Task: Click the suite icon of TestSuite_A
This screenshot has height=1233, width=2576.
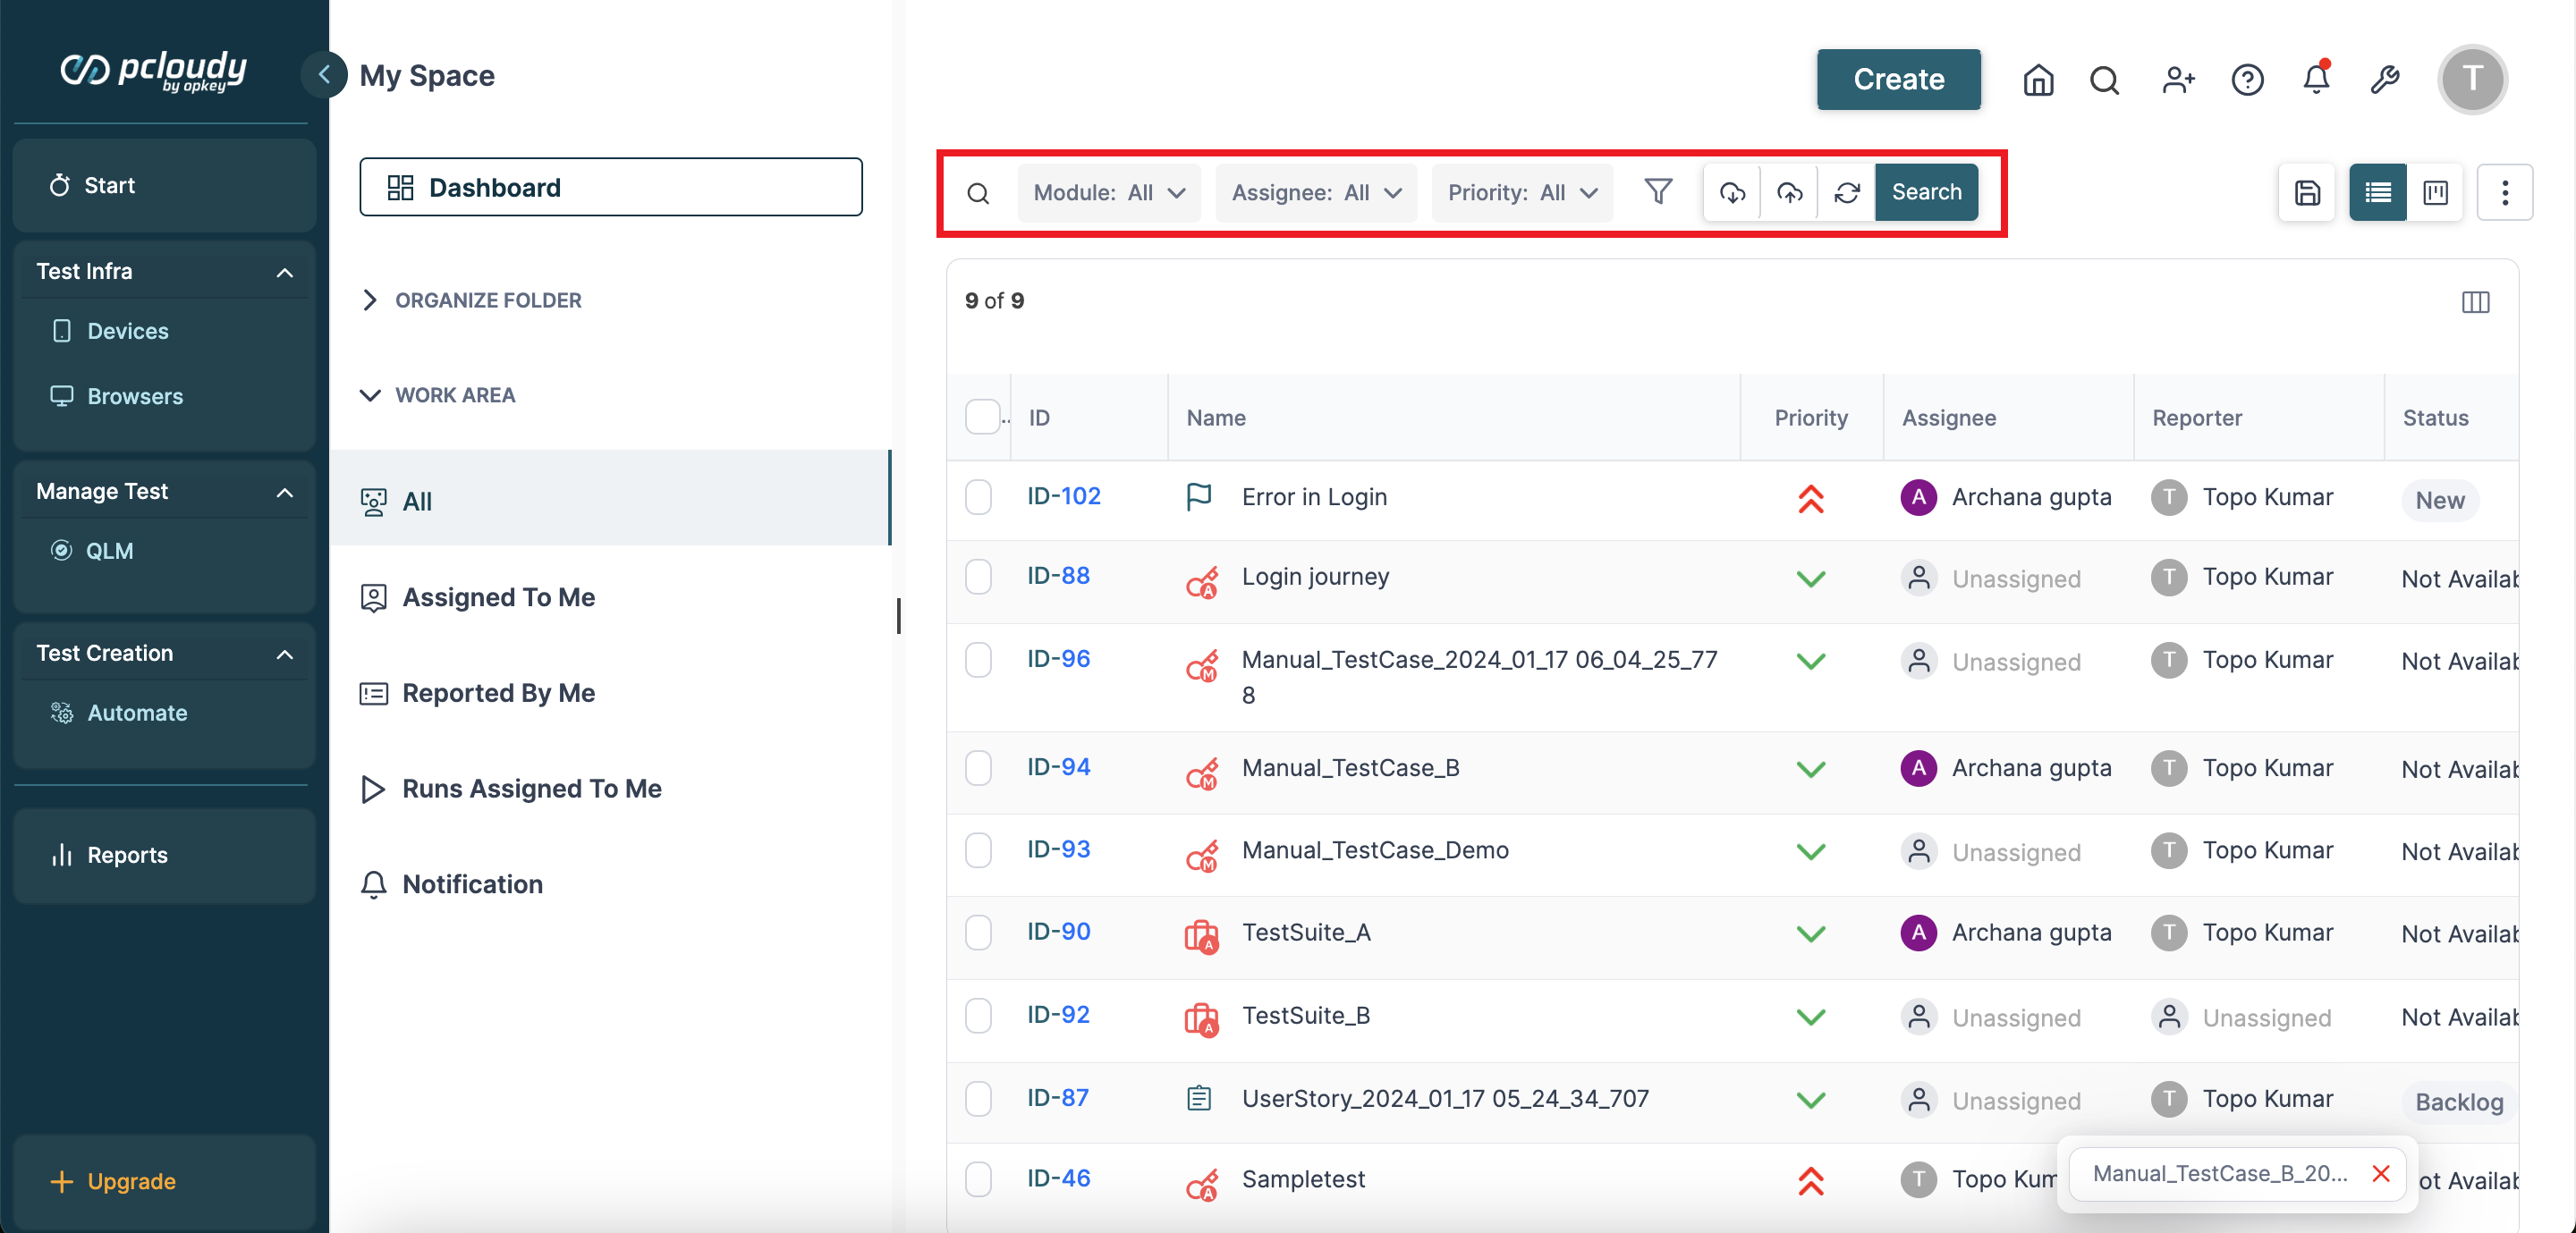Action: coord(1201,936)
